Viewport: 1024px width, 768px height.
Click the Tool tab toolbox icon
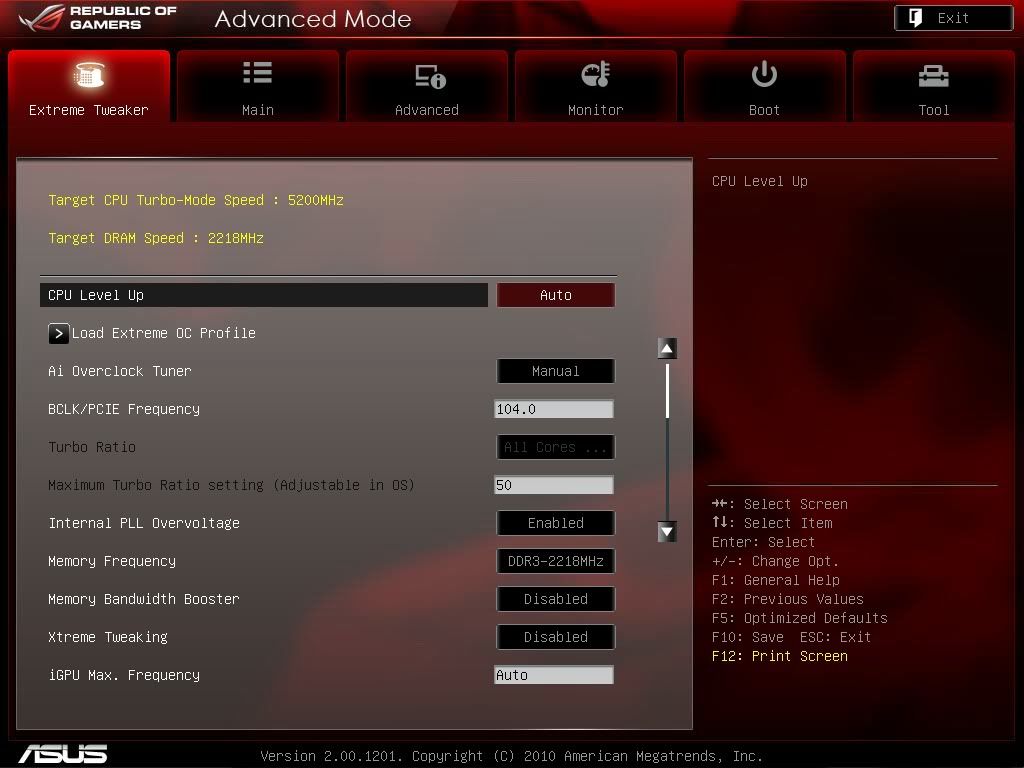[x=933, y=75]
